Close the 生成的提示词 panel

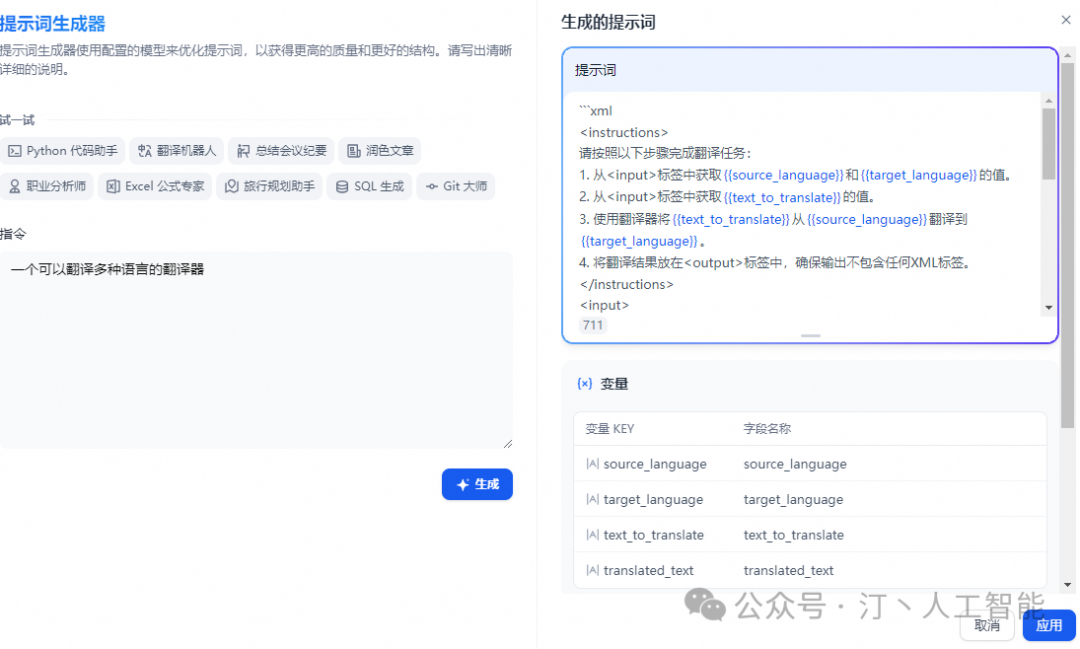1066,20
